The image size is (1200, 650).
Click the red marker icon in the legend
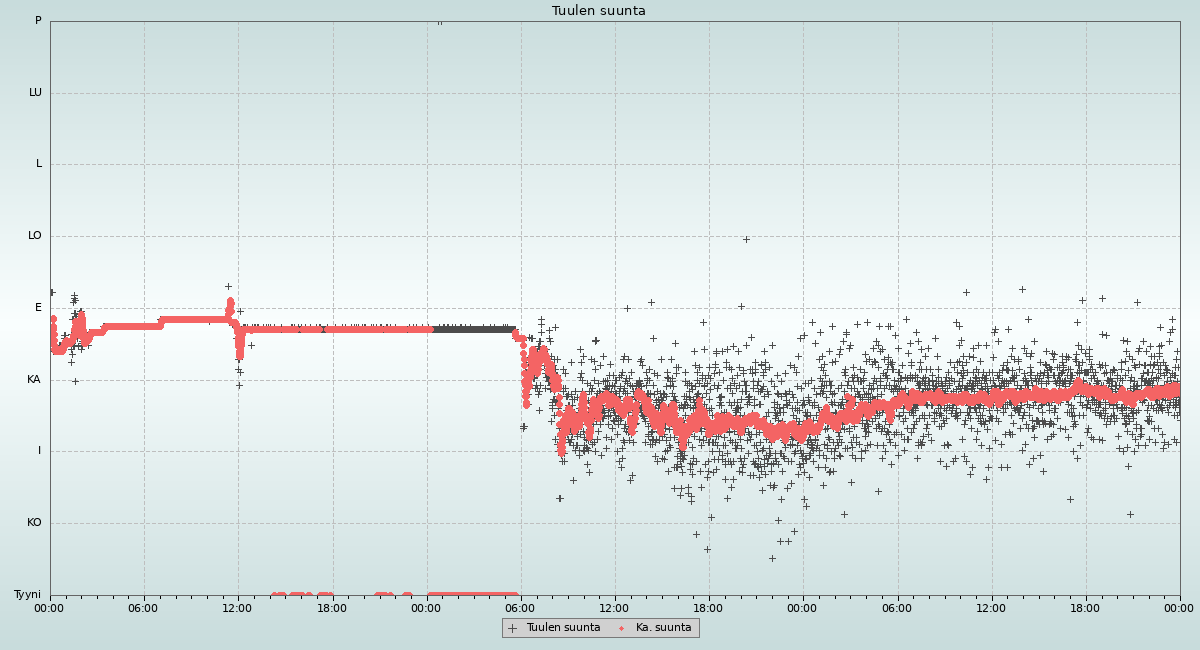[621, 628]
